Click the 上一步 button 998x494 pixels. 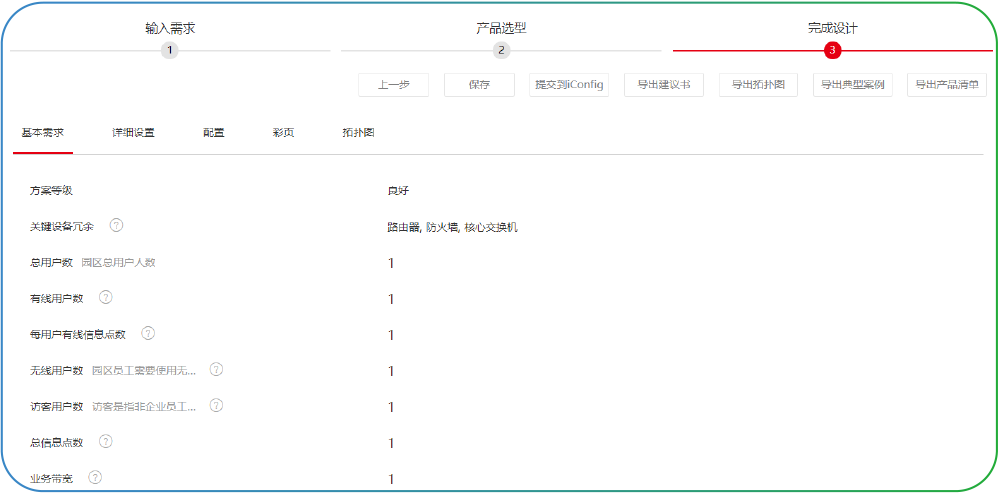[393, 85]
